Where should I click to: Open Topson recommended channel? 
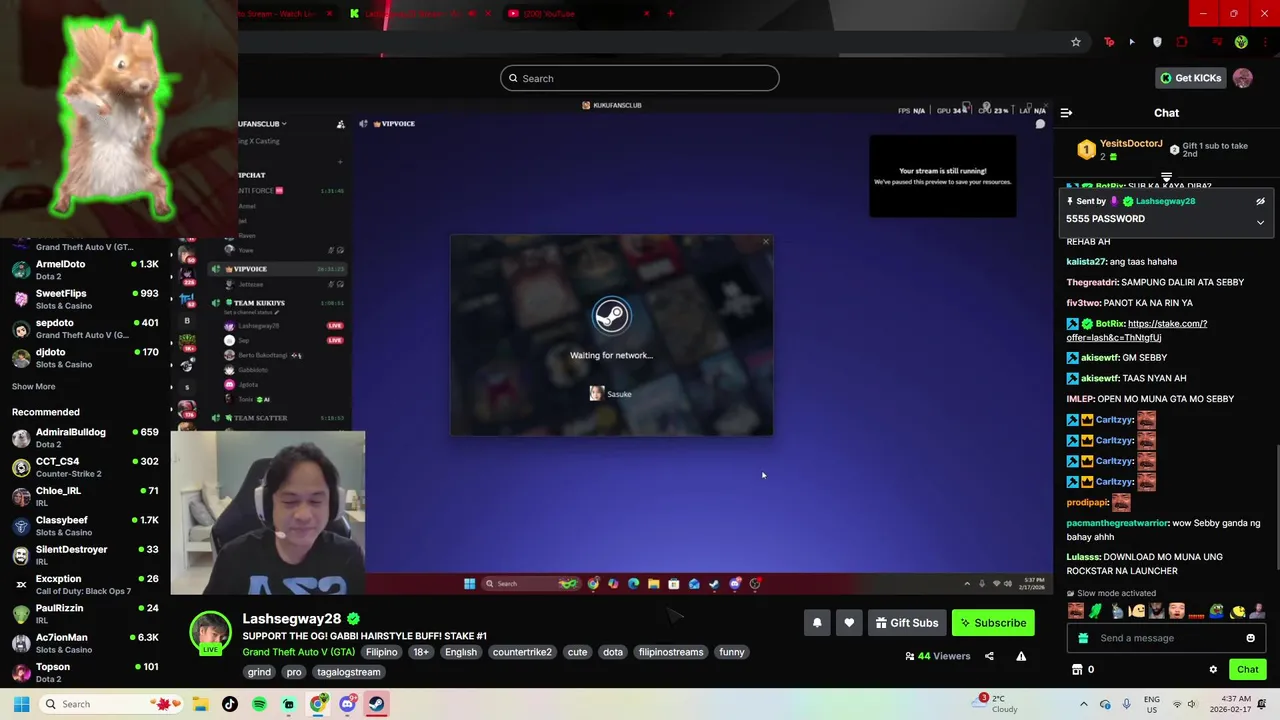85,672
